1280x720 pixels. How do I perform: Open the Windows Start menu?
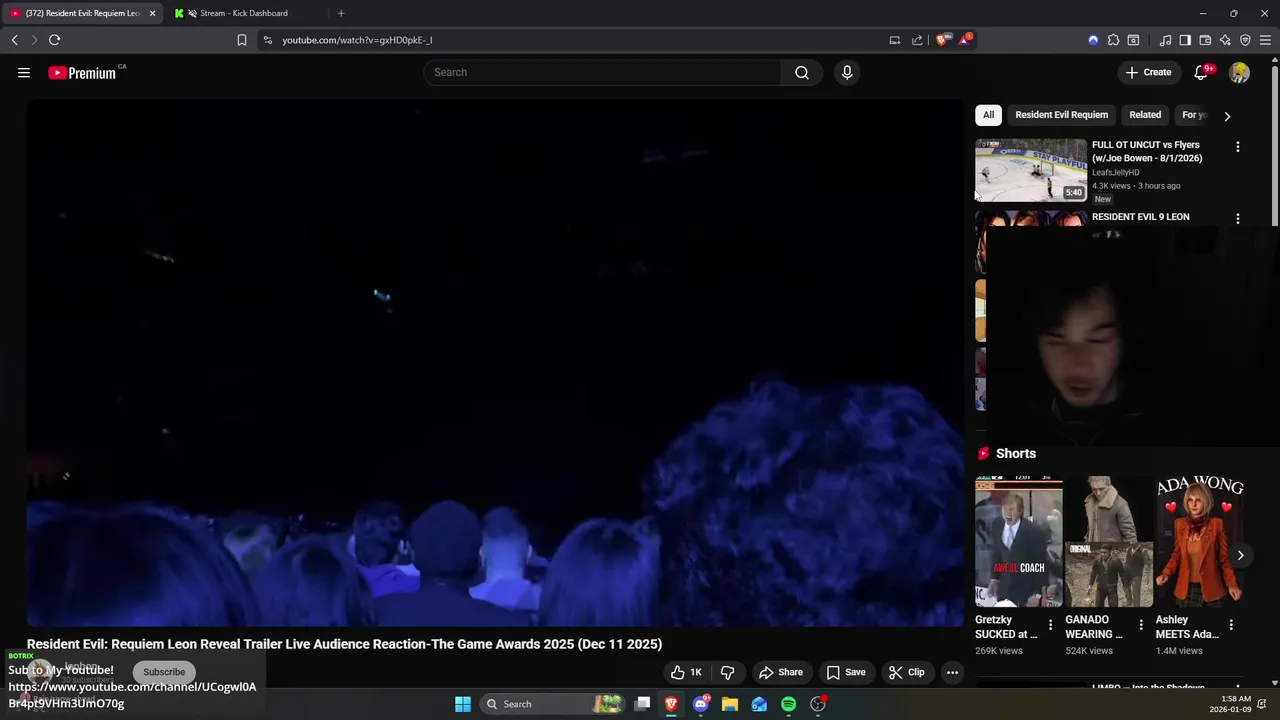pos(463,704)
